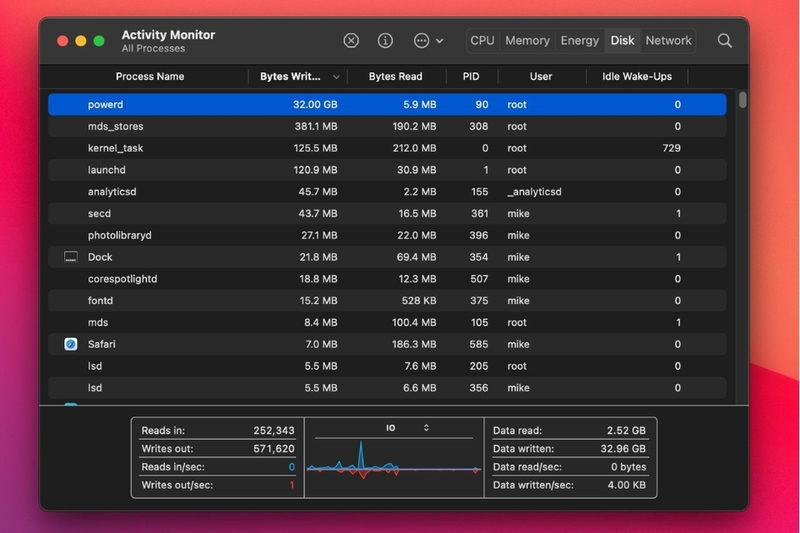Select the lsd process with PID 356
Screen dimensions: 800x533
click(387, 388)
